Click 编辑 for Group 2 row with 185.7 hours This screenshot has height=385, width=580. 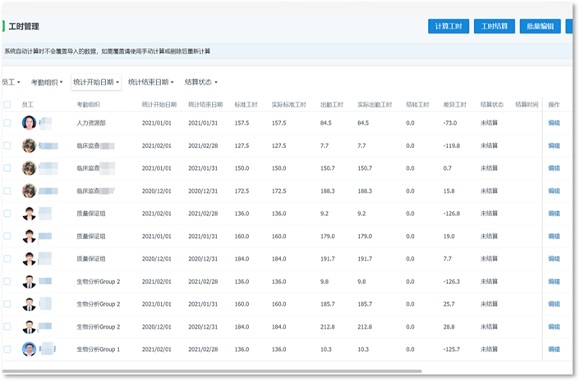tap(554, 304)
